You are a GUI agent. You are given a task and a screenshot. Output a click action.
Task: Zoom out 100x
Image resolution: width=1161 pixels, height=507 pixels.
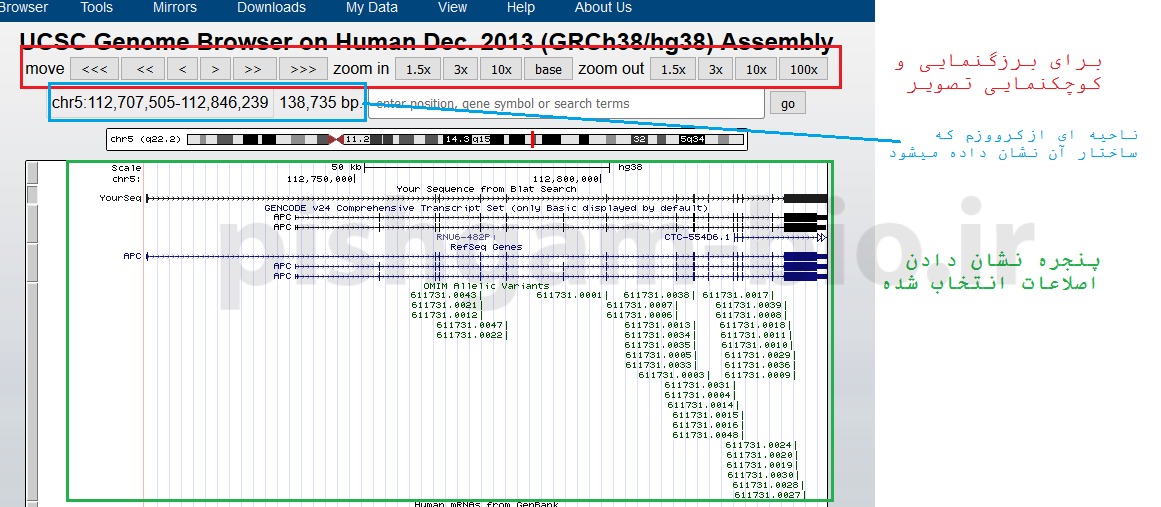803,69
